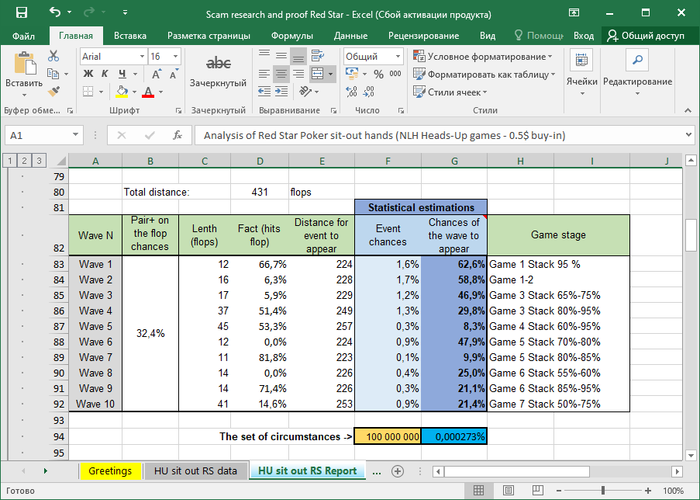This screenshot has height=500, width=700.
Task: Undo the last action
Action: coord(55,12)
